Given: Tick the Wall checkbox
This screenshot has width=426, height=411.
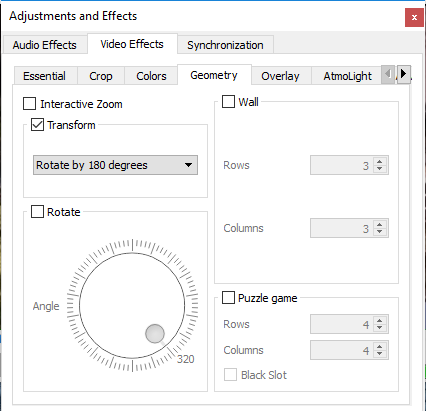Looking at the screenshot, I should pos(228,101).
